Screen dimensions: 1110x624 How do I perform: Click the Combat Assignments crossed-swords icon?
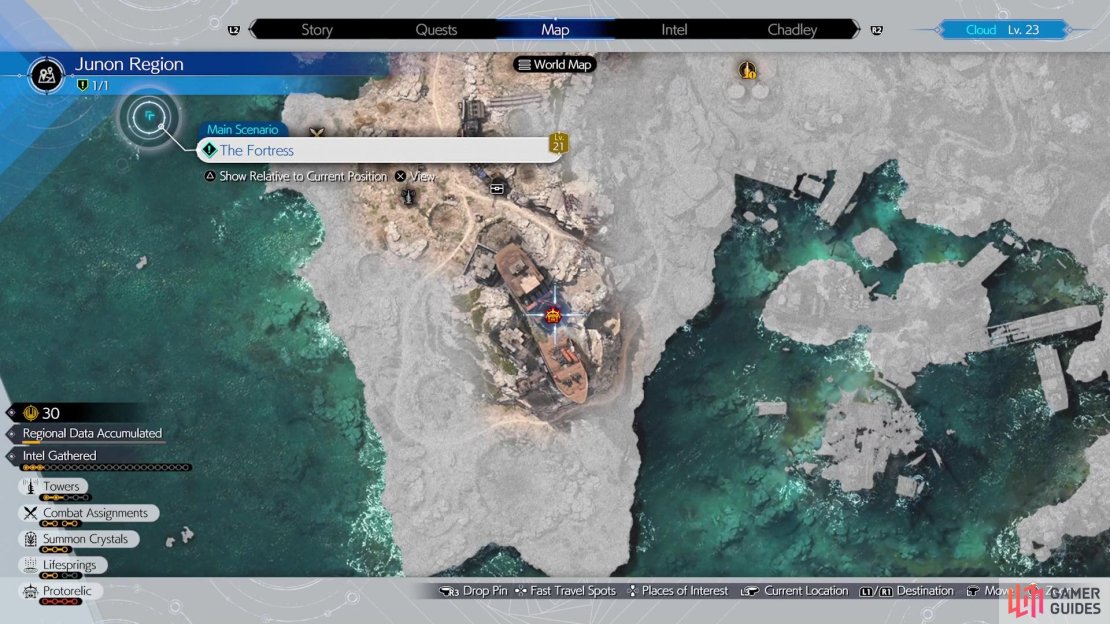(x=30, y=513)
